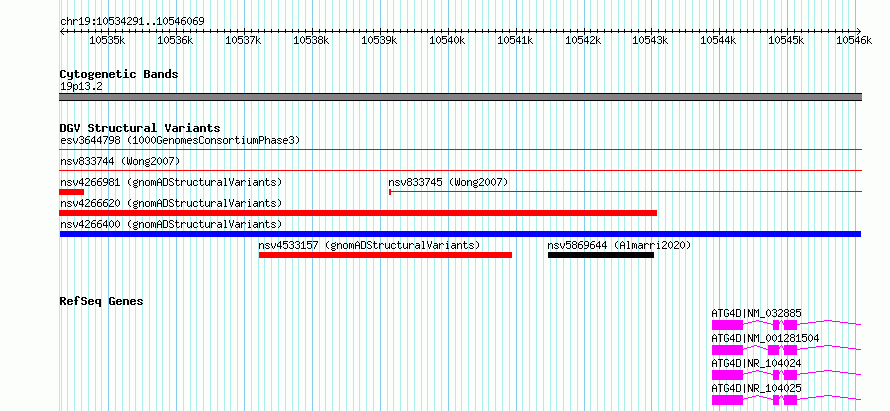Click the 10539k ruler position

tap(379, 40)
